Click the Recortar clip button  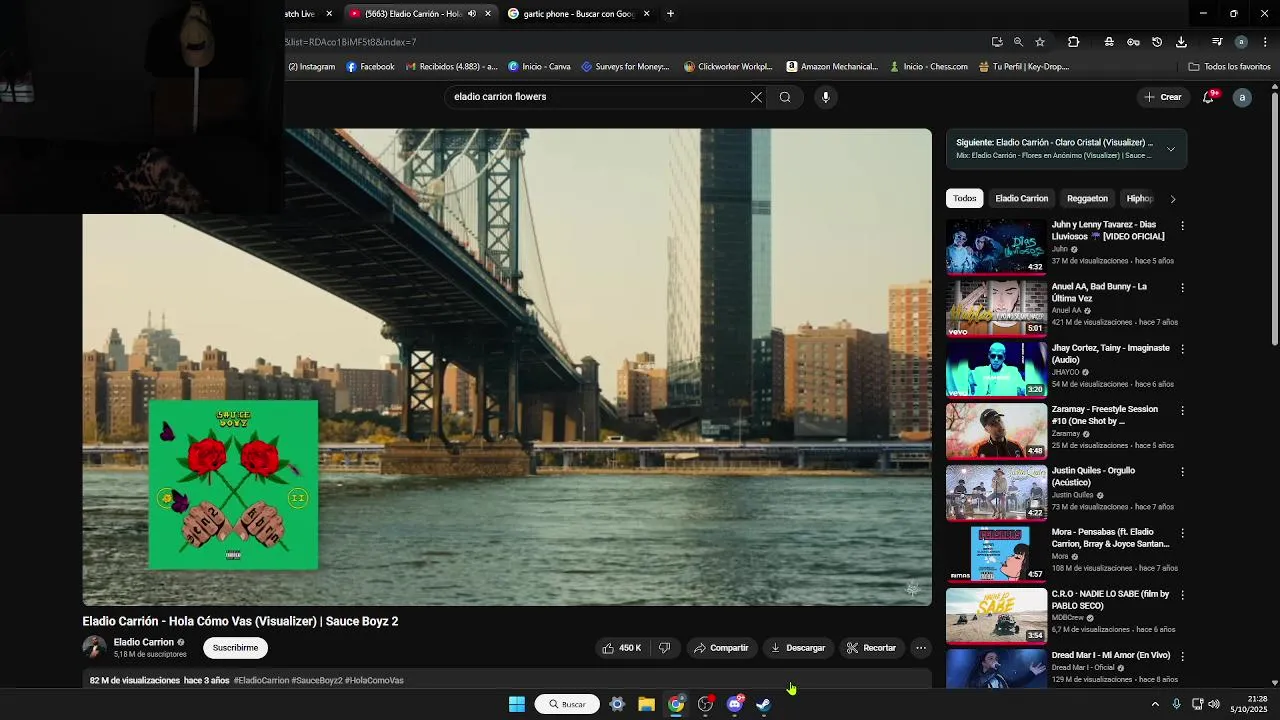click(x=871, y=648)
